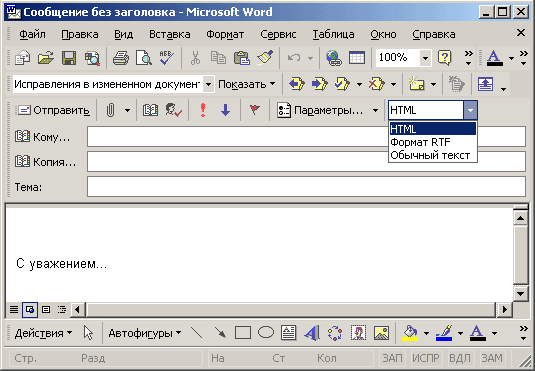Click the Копия... recipients button

[x=45, y=162]
